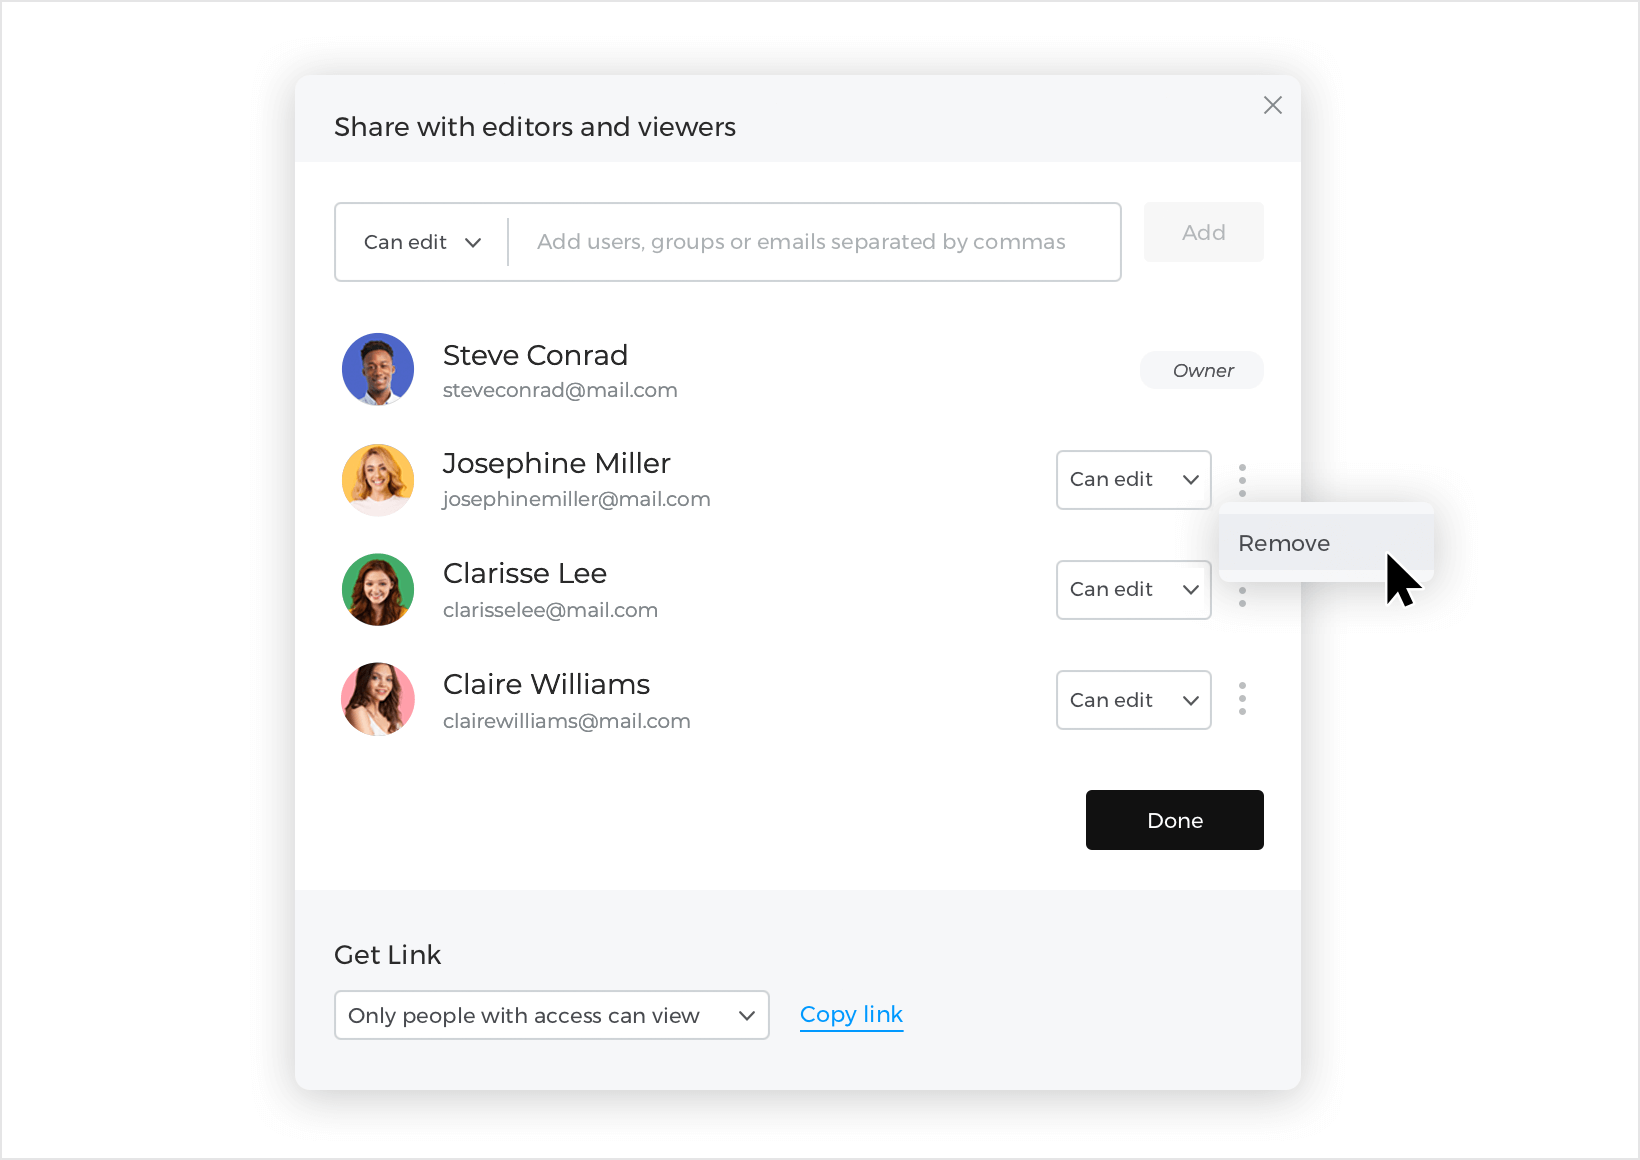Click the Done button
1640x1160 pixels.
[x=1175, y=820]
